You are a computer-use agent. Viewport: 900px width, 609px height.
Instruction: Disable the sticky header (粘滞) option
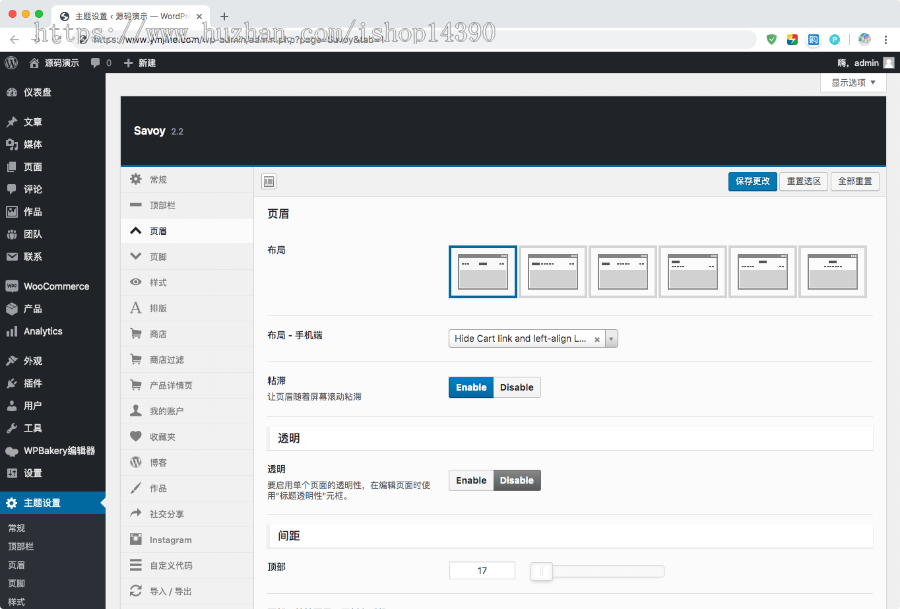click(x=517, y=387)
